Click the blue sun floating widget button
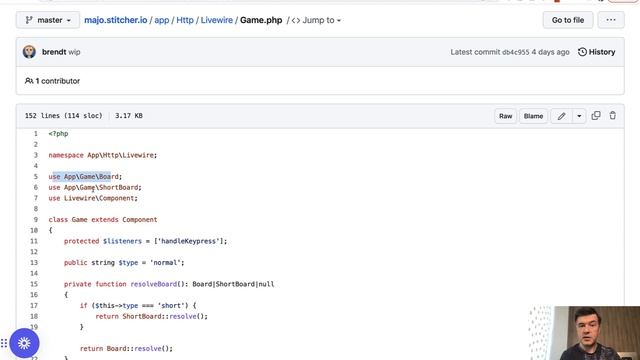640x360 pixels. click(x=24, y=343)
